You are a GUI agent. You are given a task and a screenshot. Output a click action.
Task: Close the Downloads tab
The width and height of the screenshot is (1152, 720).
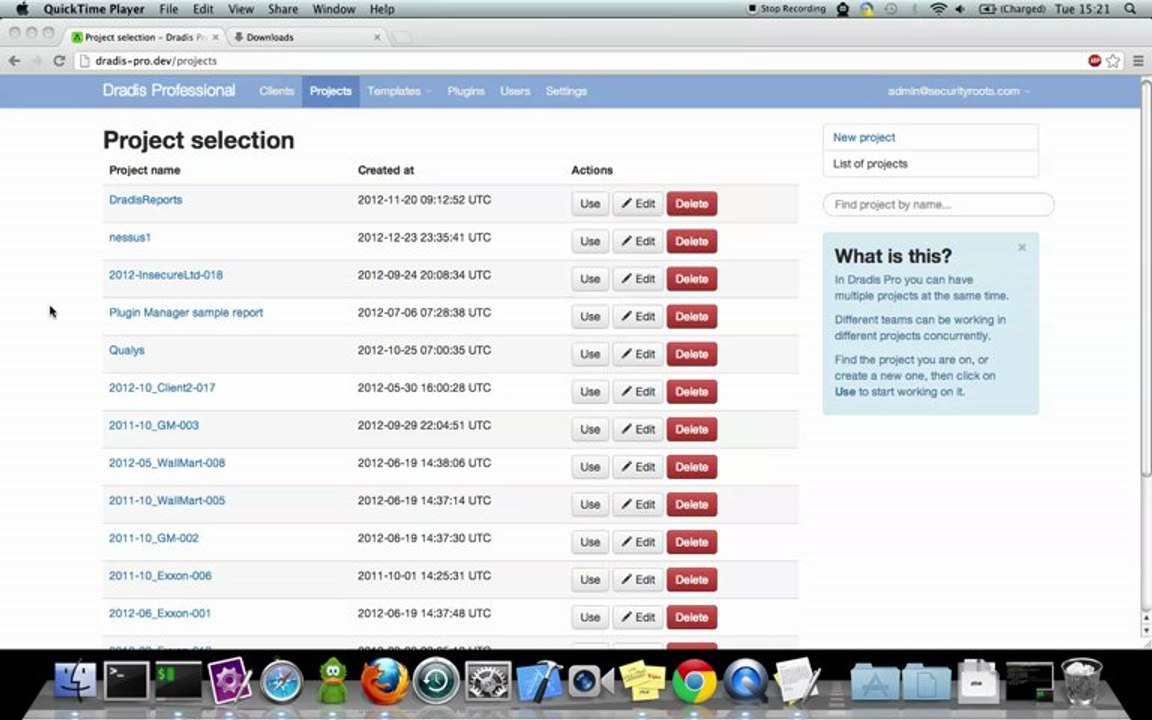click(x=377, y=37)
